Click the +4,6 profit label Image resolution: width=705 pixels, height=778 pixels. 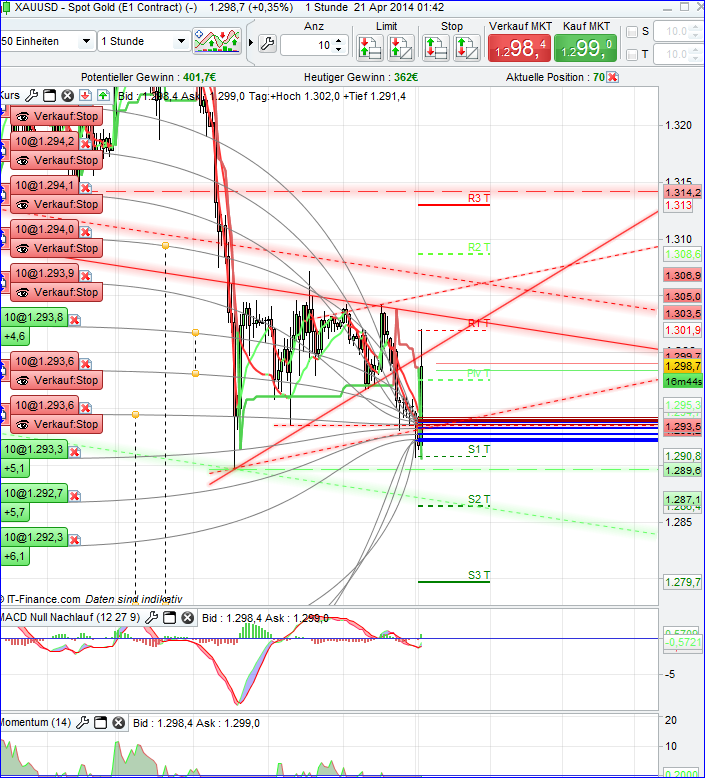point(14,336)
